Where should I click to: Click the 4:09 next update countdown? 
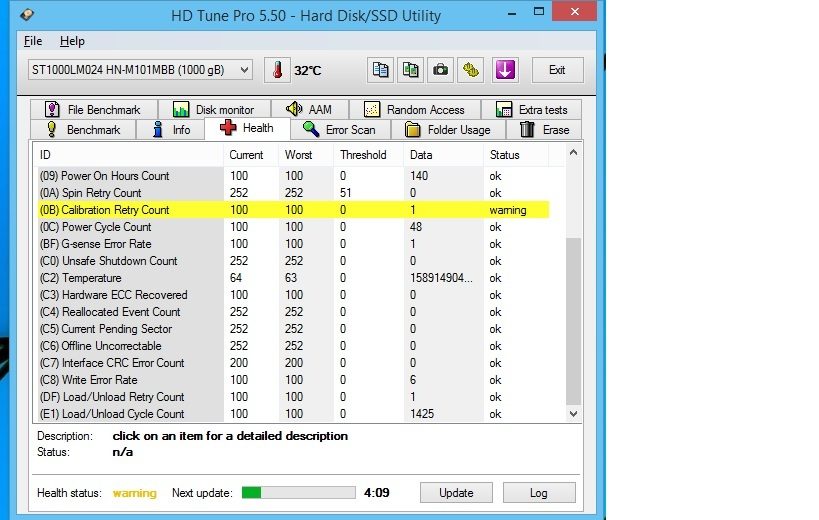[377, 492]
